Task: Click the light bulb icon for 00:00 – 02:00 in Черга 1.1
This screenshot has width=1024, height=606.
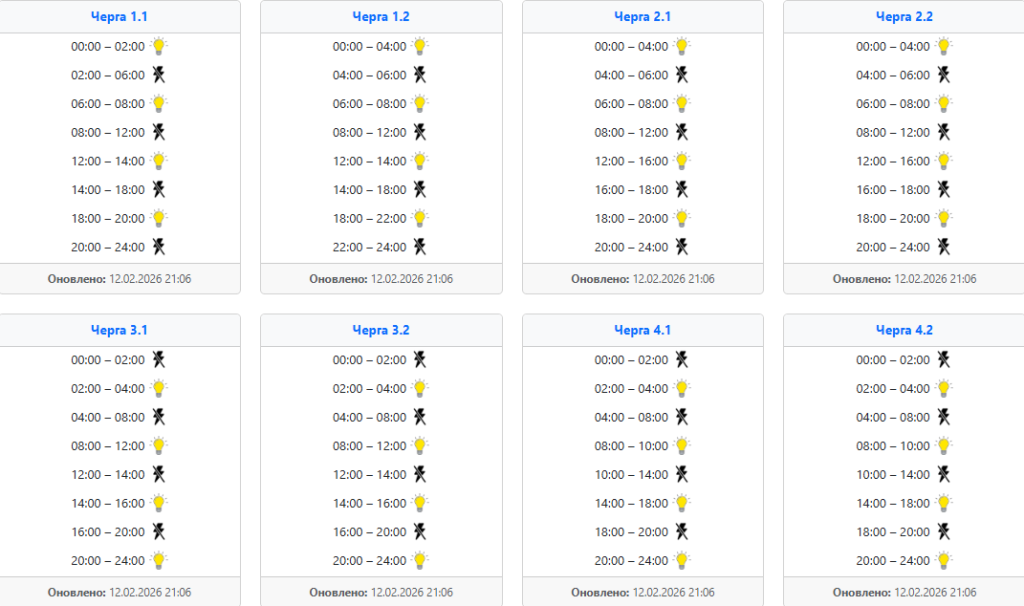Action: pos(159,46)
